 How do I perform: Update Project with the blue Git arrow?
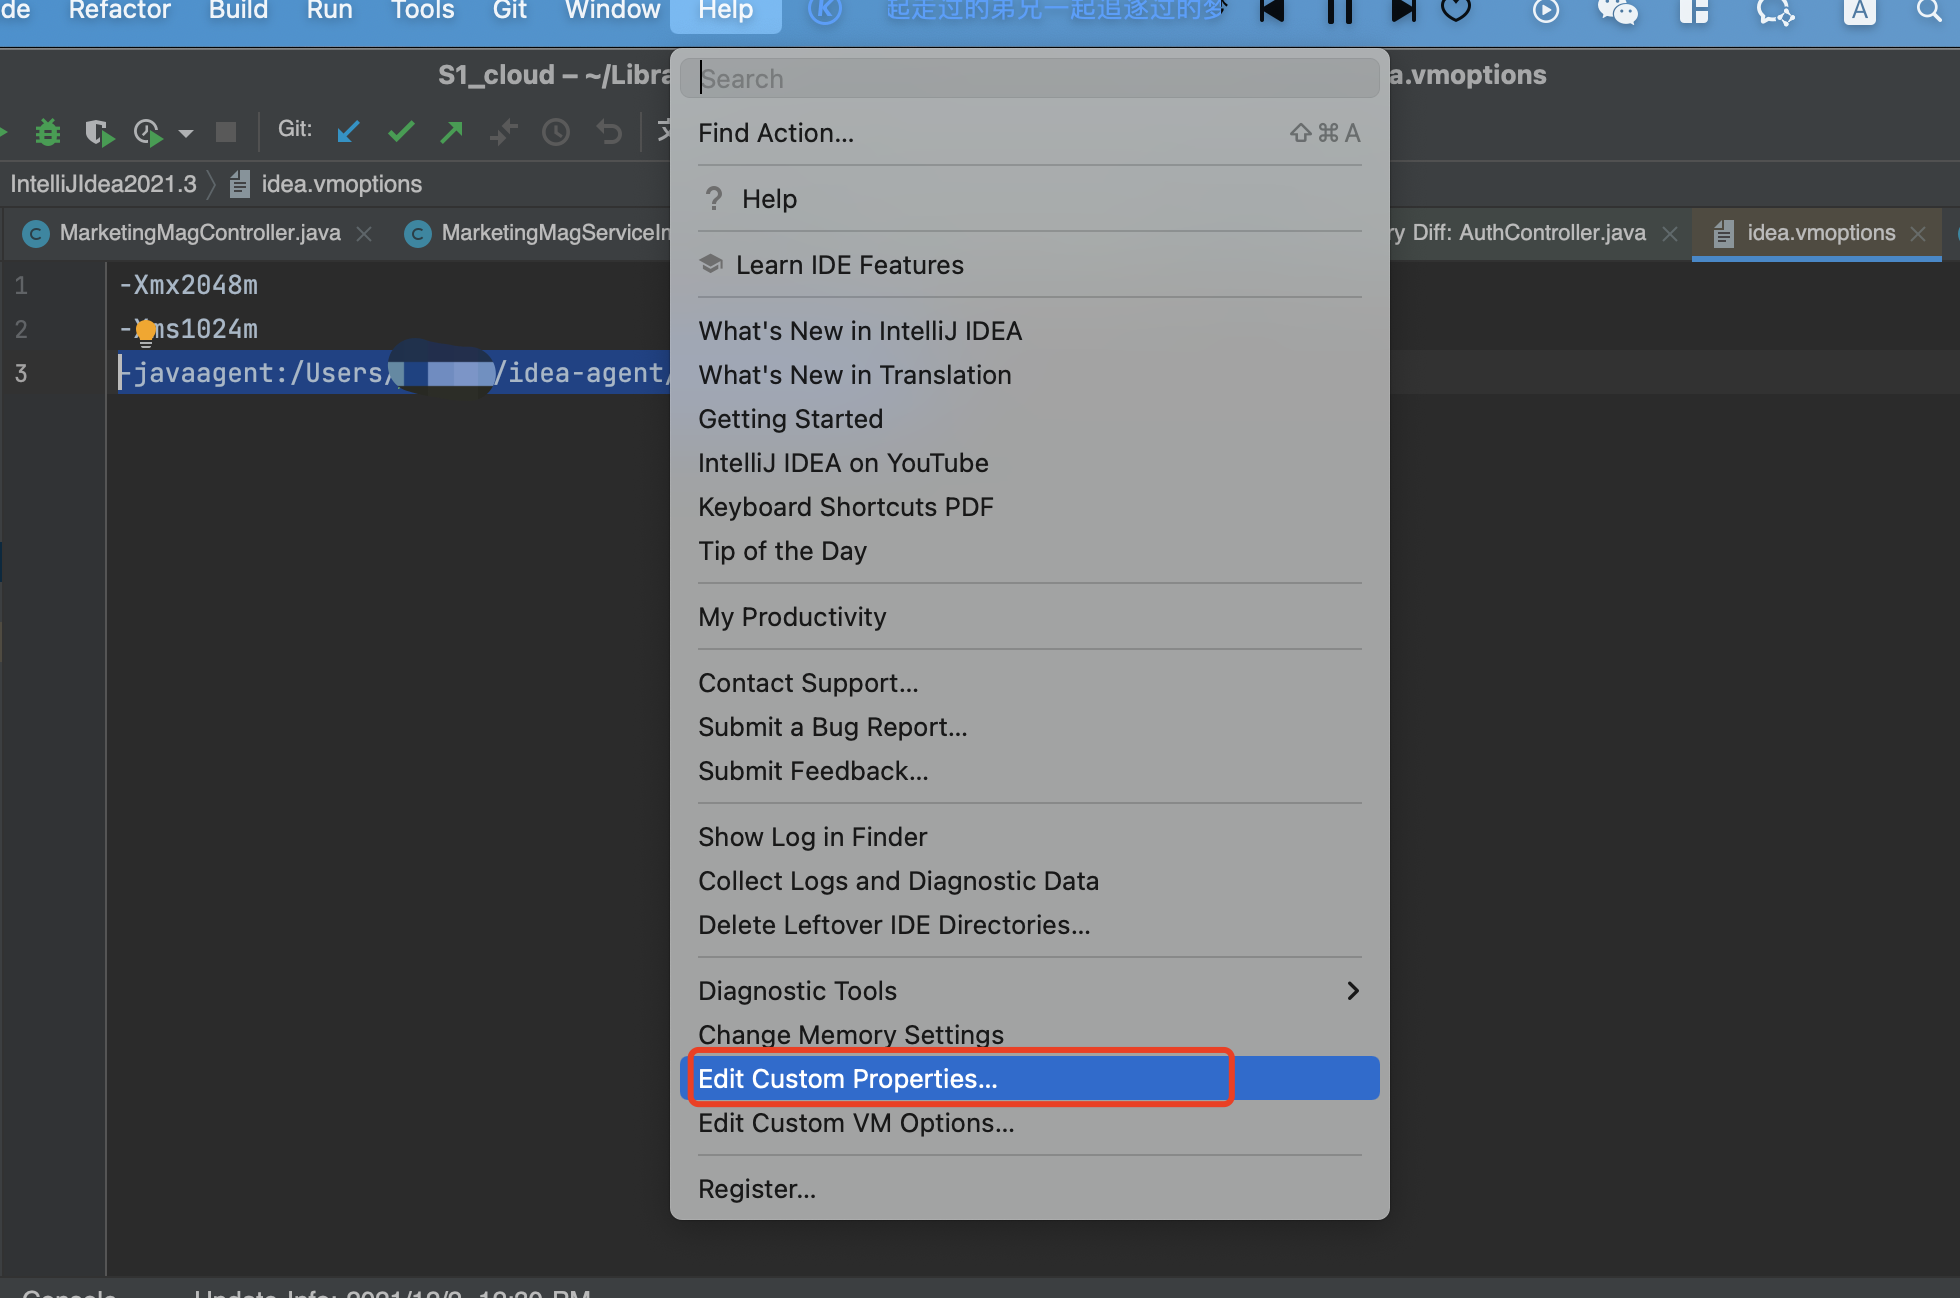point(349,131)
